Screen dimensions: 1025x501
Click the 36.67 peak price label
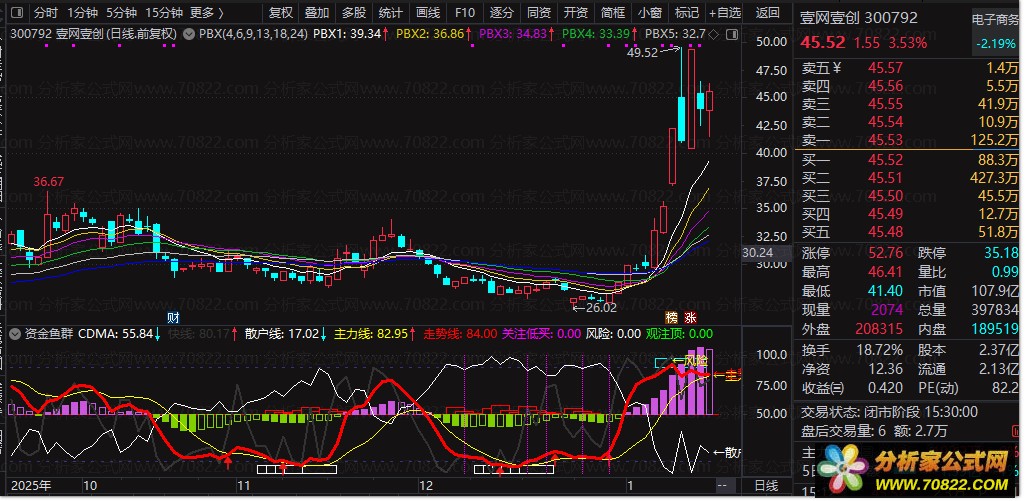(x=49, y=182)
